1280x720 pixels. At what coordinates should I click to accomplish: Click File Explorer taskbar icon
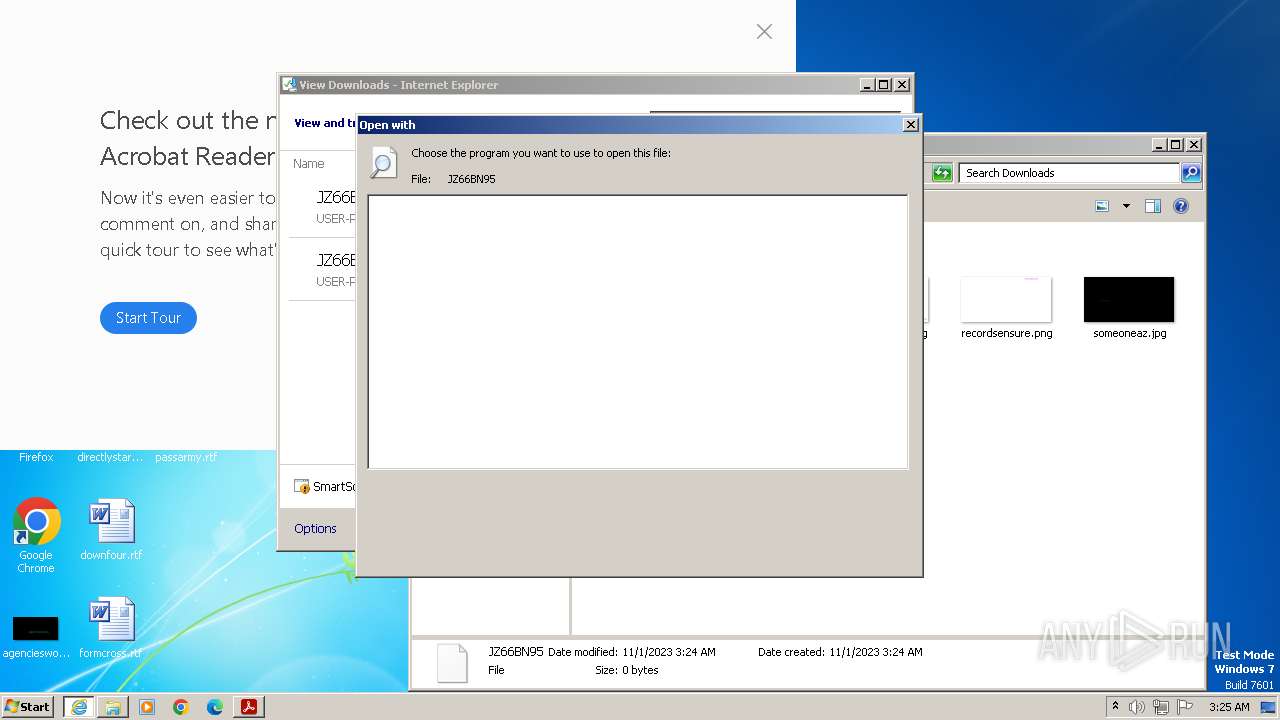(113, 707)
